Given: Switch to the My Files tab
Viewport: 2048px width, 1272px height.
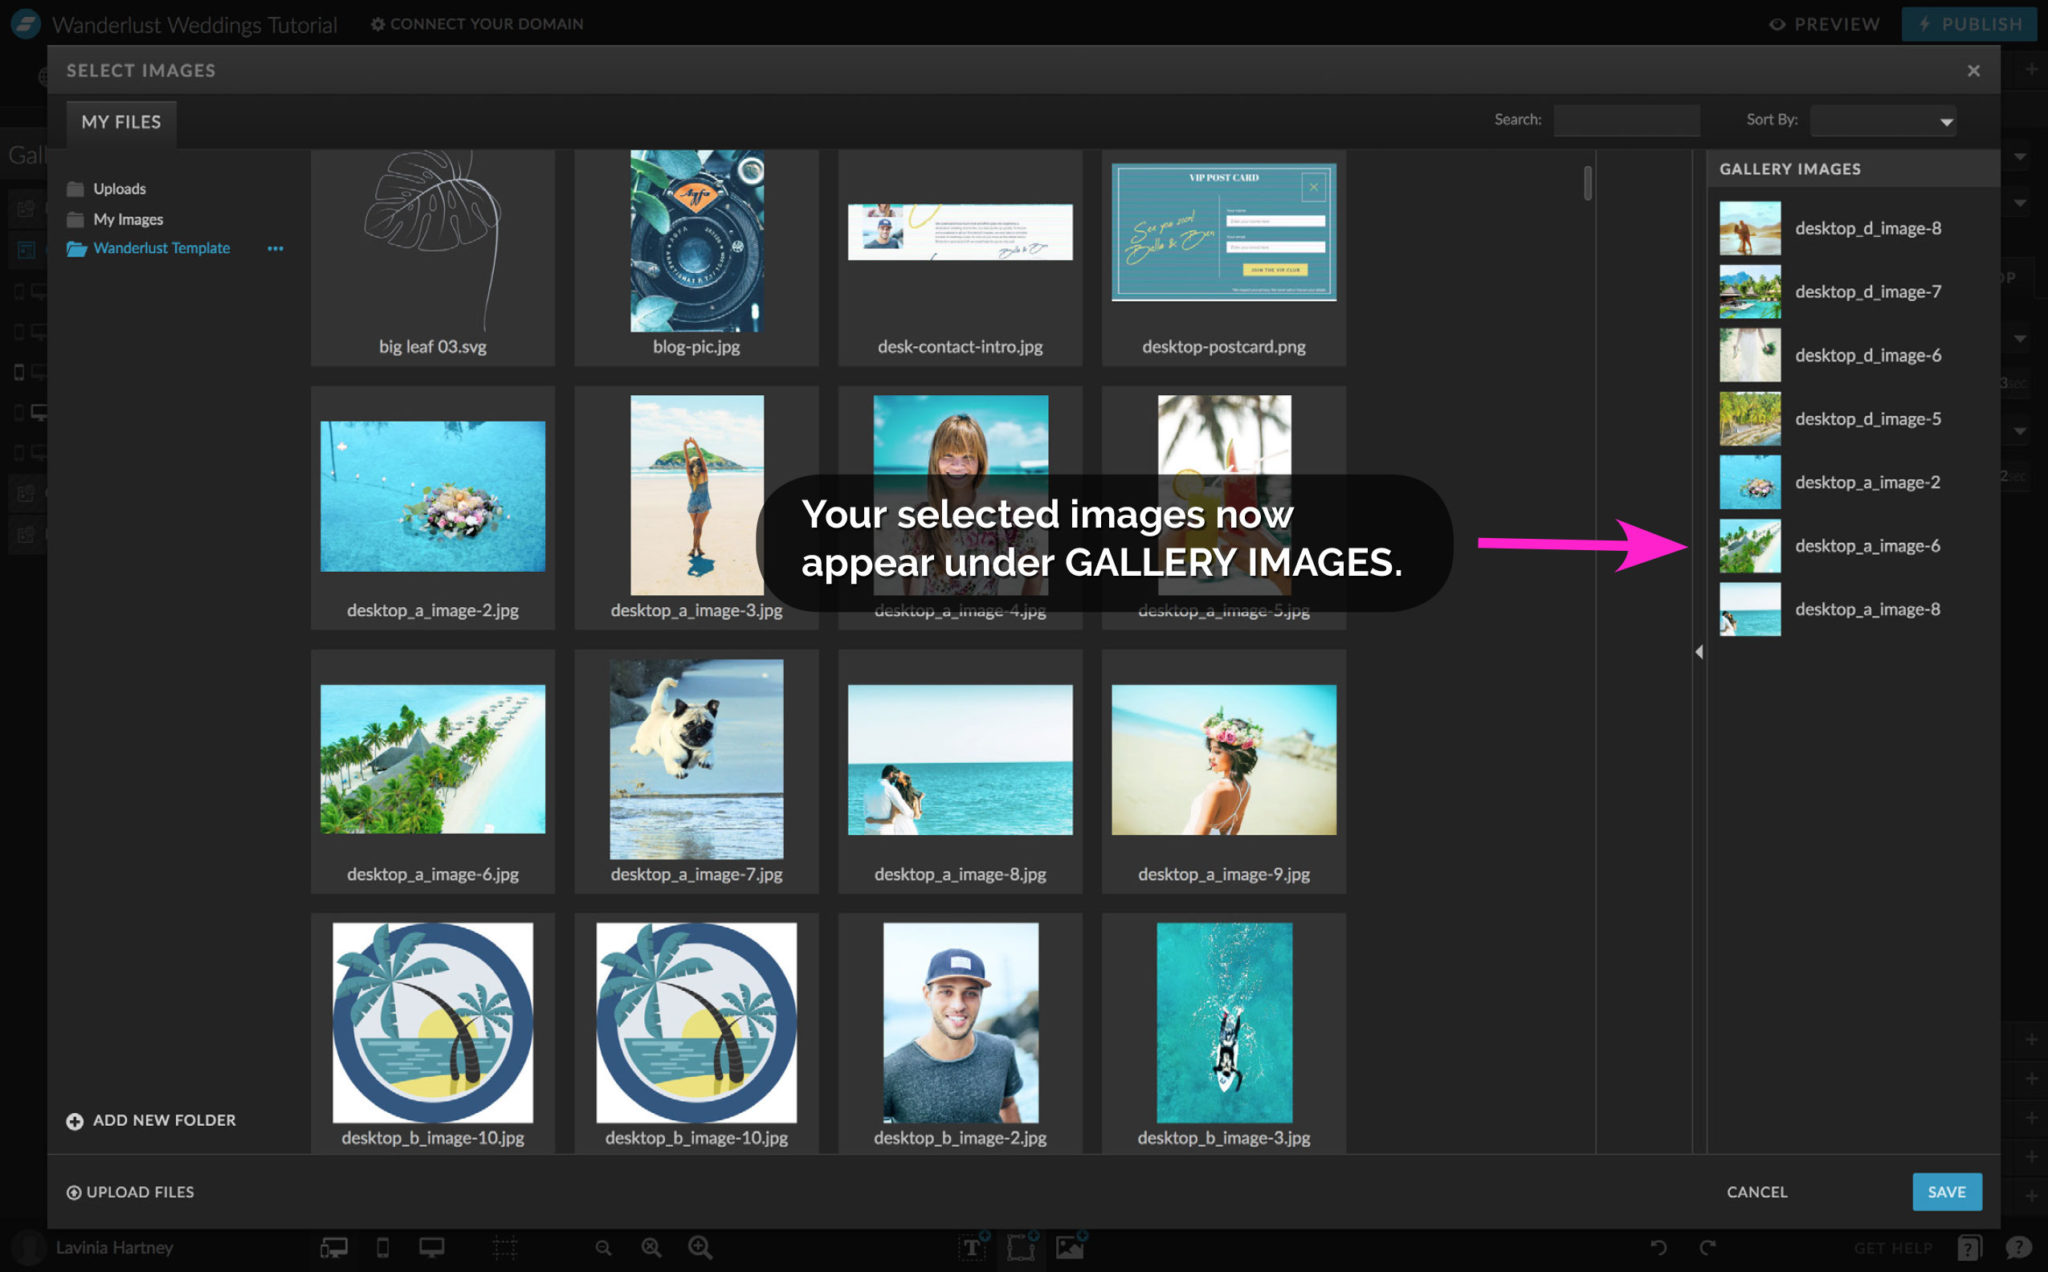Looking at the screenshot, I should point(120,122).
